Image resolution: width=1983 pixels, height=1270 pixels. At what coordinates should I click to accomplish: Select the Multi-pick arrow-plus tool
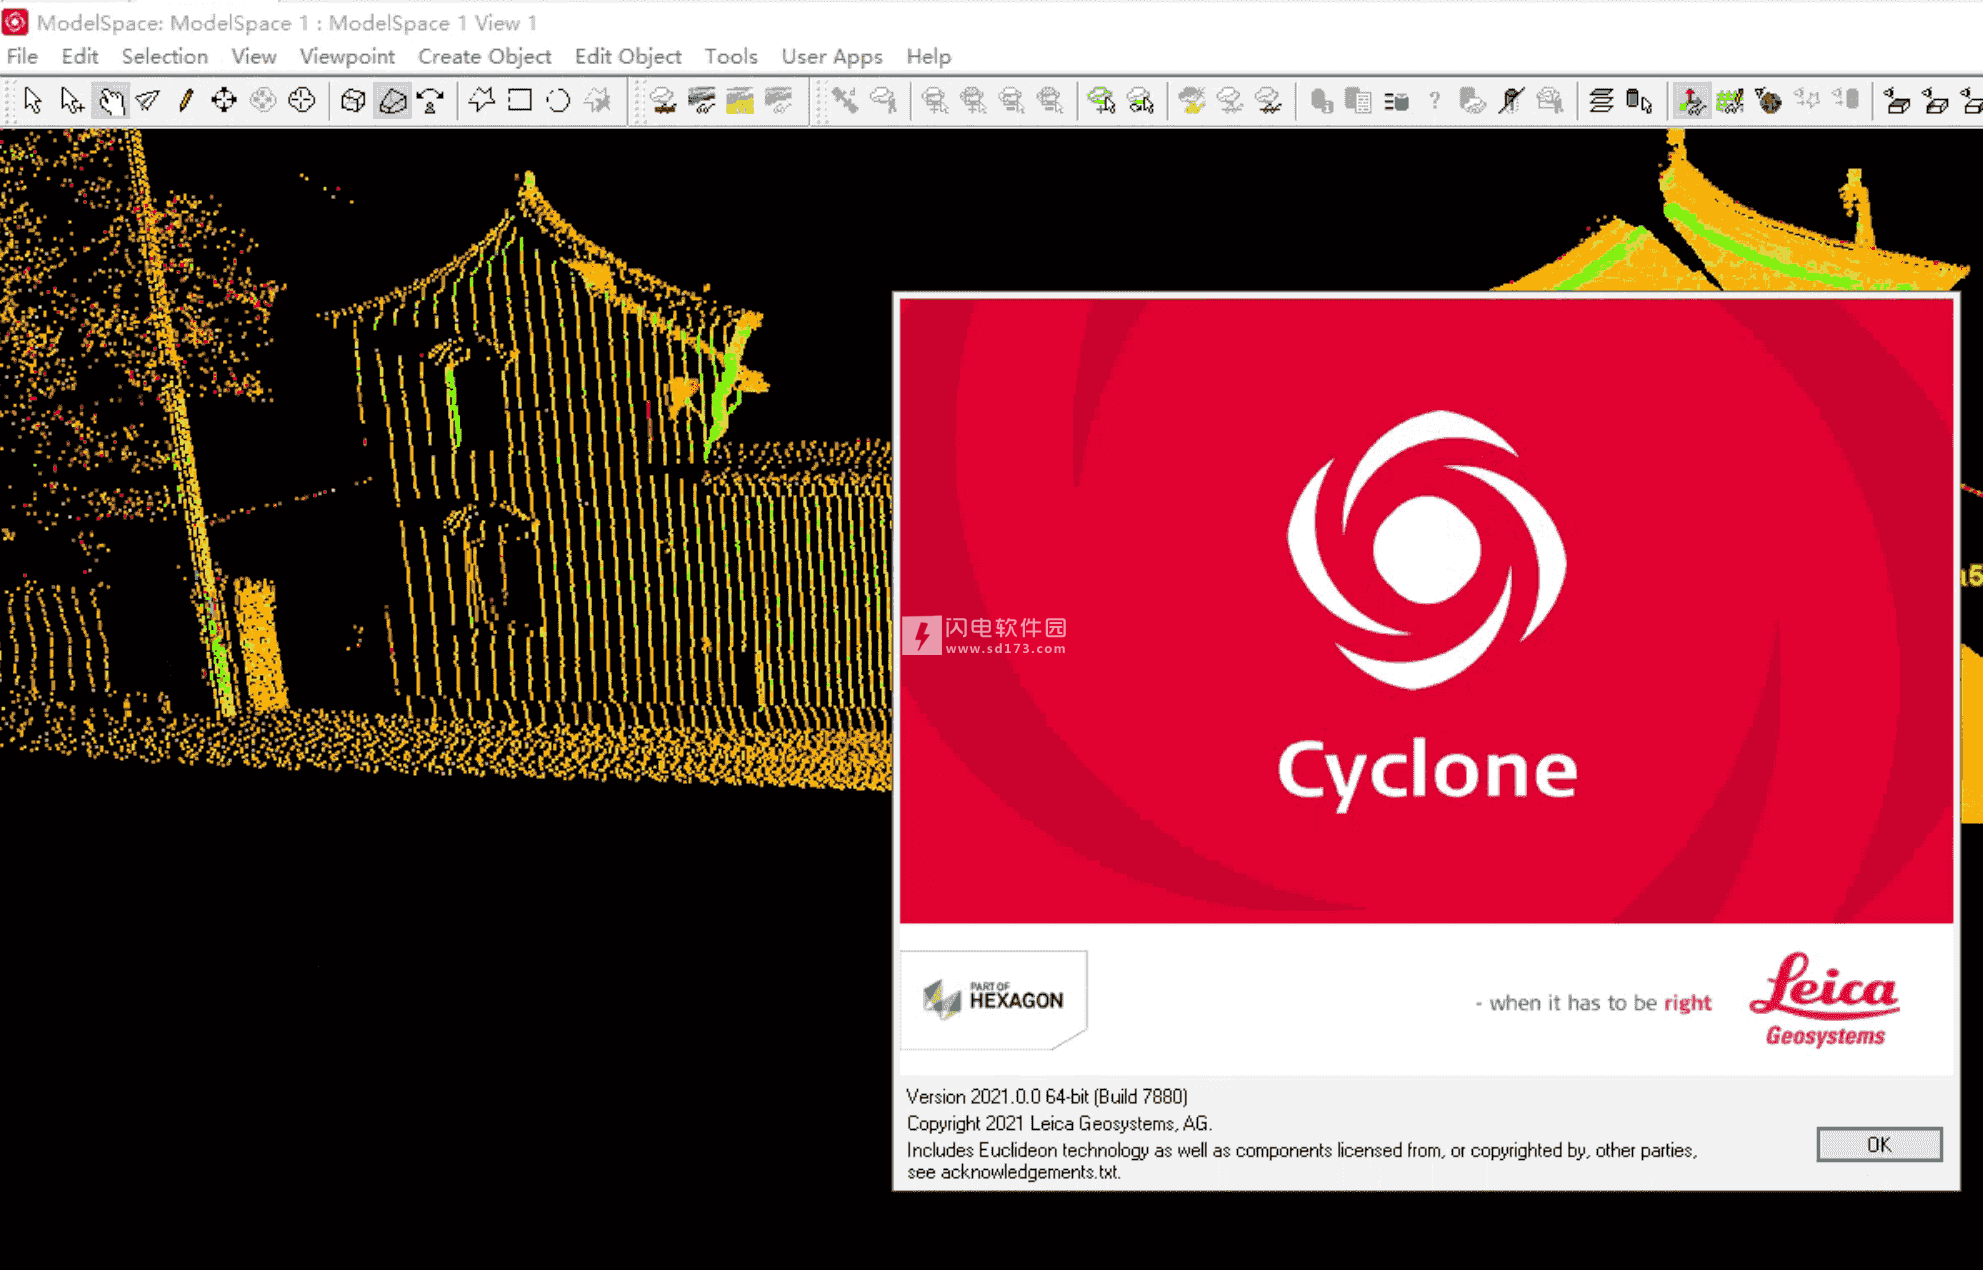click(71, 101)
